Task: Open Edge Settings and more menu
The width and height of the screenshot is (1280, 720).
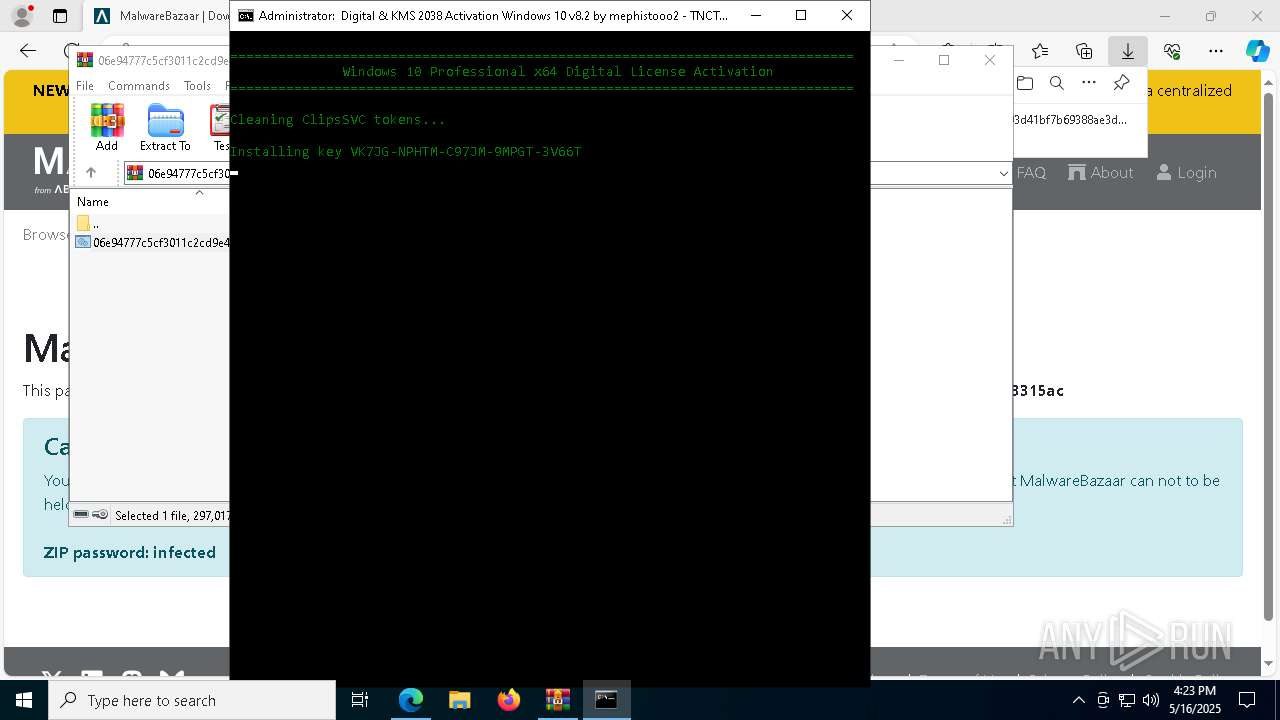Action: point(1216,51)
